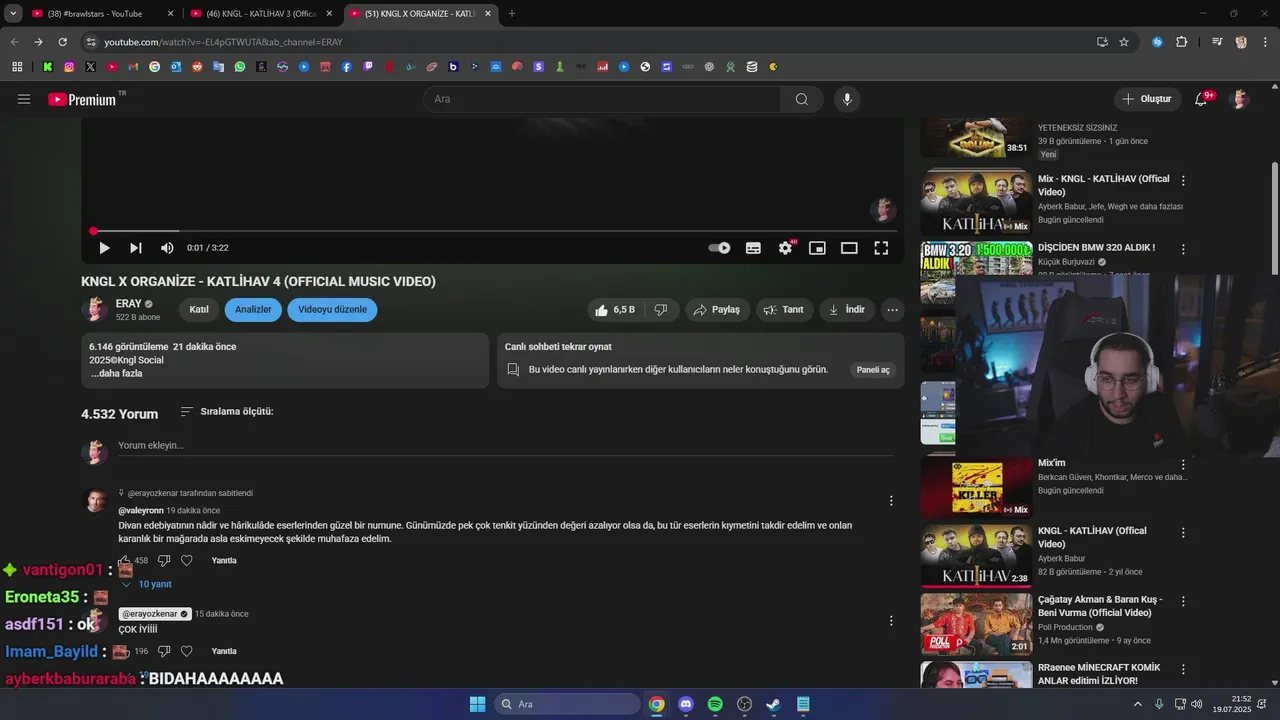Heart @valeyronn's pinned comment

(x=186, y=561)
